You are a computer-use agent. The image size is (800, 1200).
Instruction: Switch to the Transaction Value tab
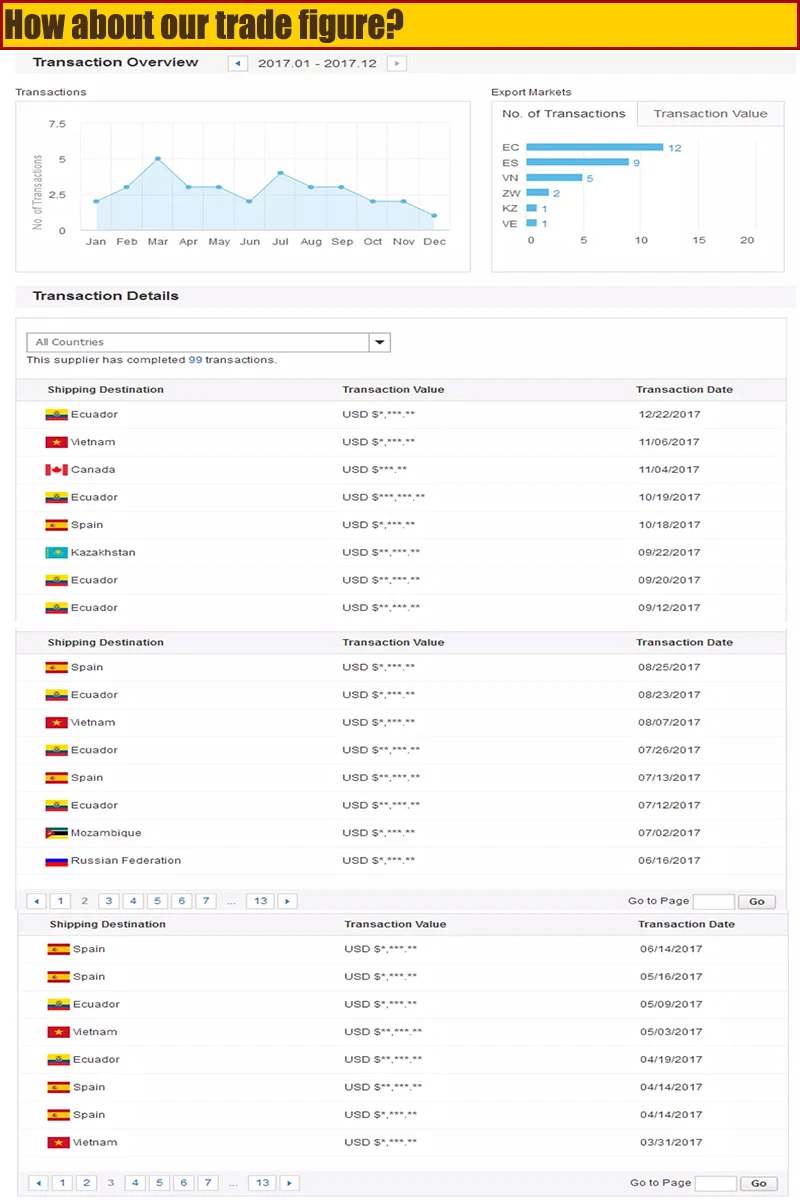pos(710,114)
